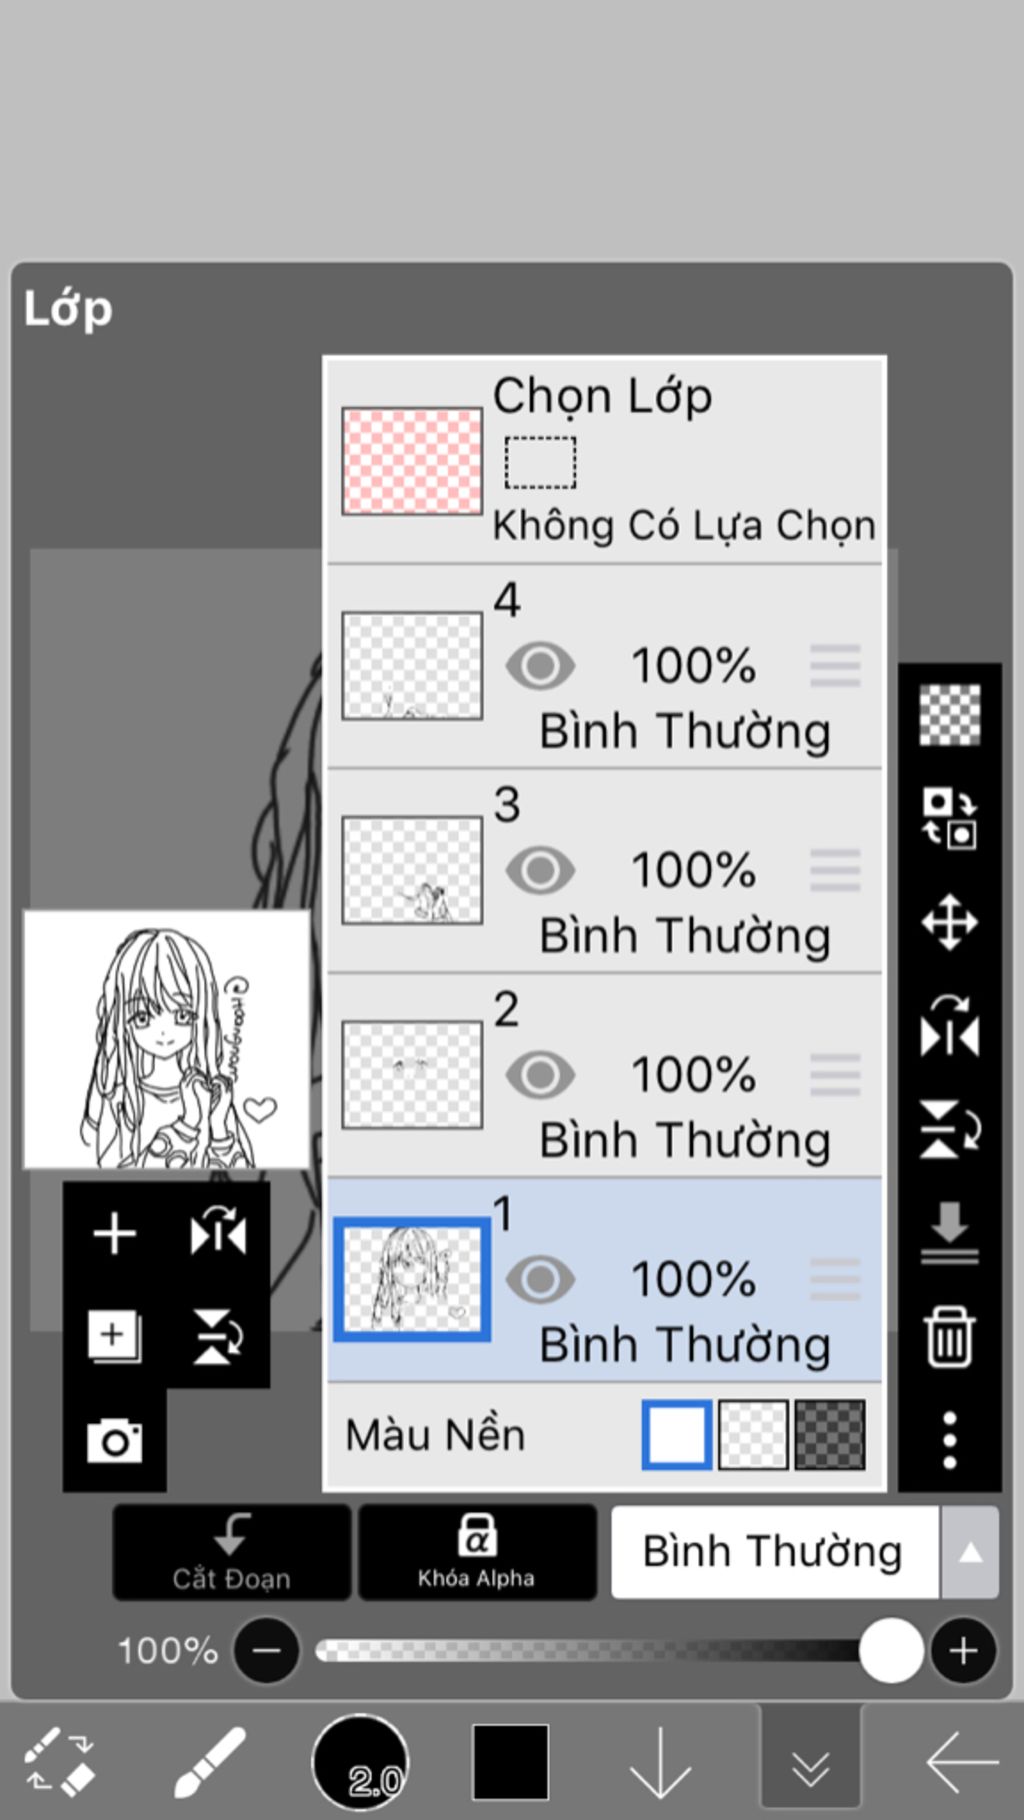Click the clear layer checkerboard icon
Image resolution: width=1024 pixels, height=1820 pixels.
click(949, 714)
